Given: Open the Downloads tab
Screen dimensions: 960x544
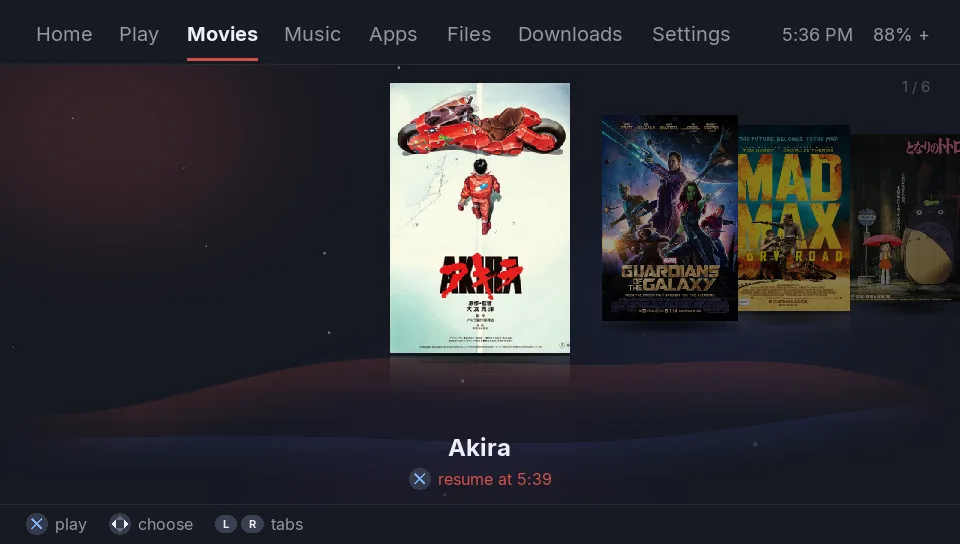Looking at the screenshot, I should pyautogui.click(x=570, y=34).
